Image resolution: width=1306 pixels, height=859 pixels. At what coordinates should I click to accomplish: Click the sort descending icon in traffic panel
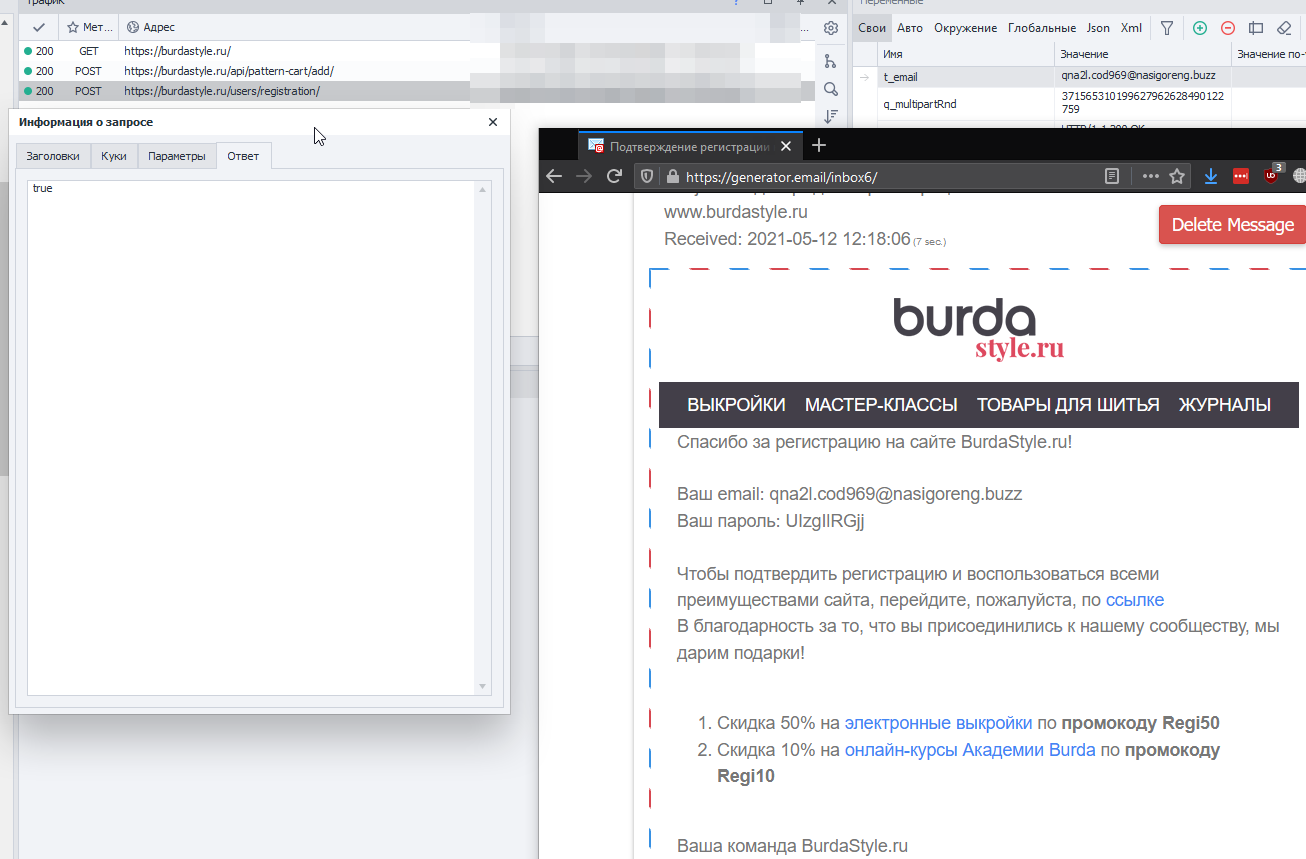pyautogui.click(x=830, y=116)
